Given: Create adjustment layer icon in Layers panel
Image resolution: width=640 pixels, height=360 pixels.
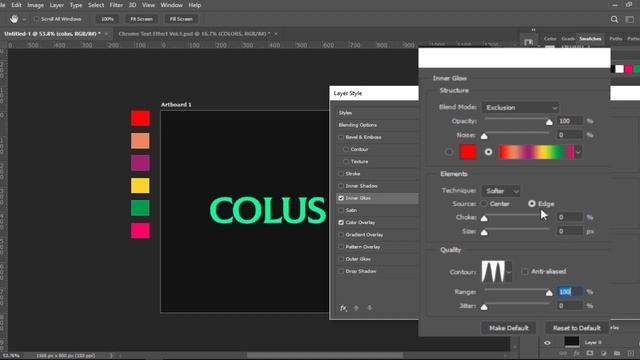Looking at the screenshot, I should click(x=603, y=353).
